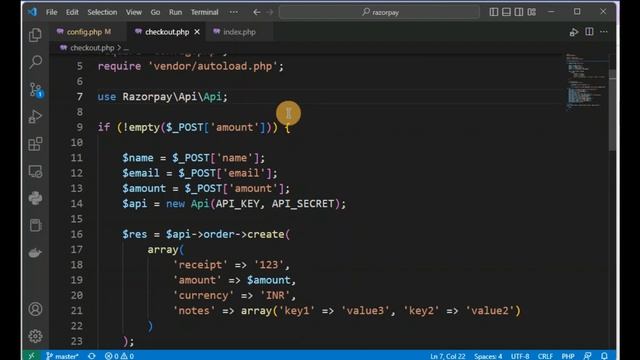The image size is (640, 360).
Task: Open notifications bell in status bar
Action: pyautogui.click(x=604, y=356)
